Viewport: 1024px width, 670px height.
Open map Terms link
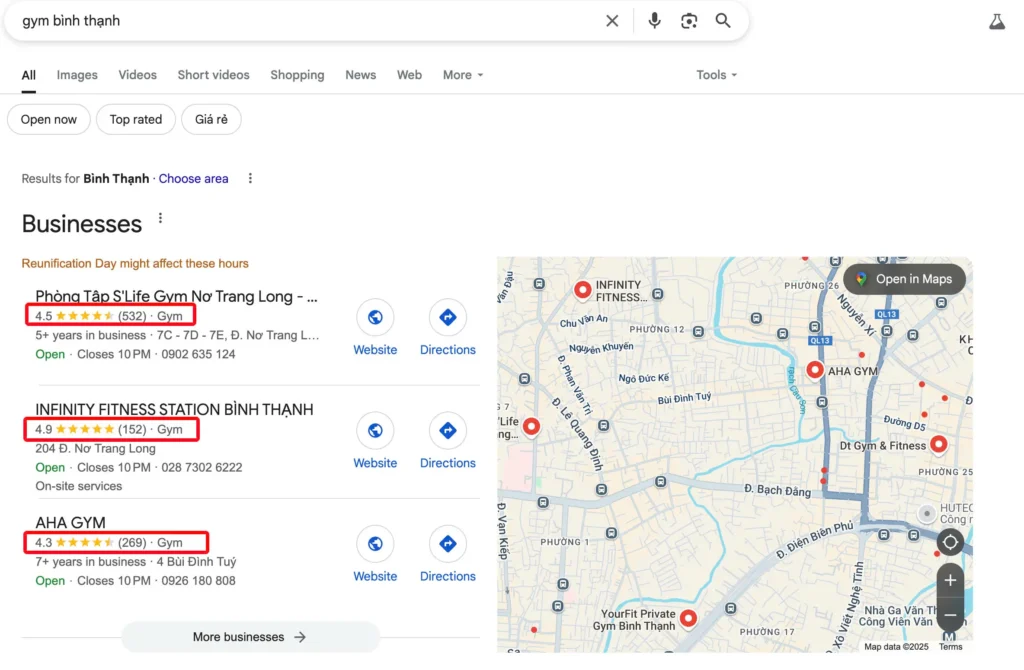point(951,646)
